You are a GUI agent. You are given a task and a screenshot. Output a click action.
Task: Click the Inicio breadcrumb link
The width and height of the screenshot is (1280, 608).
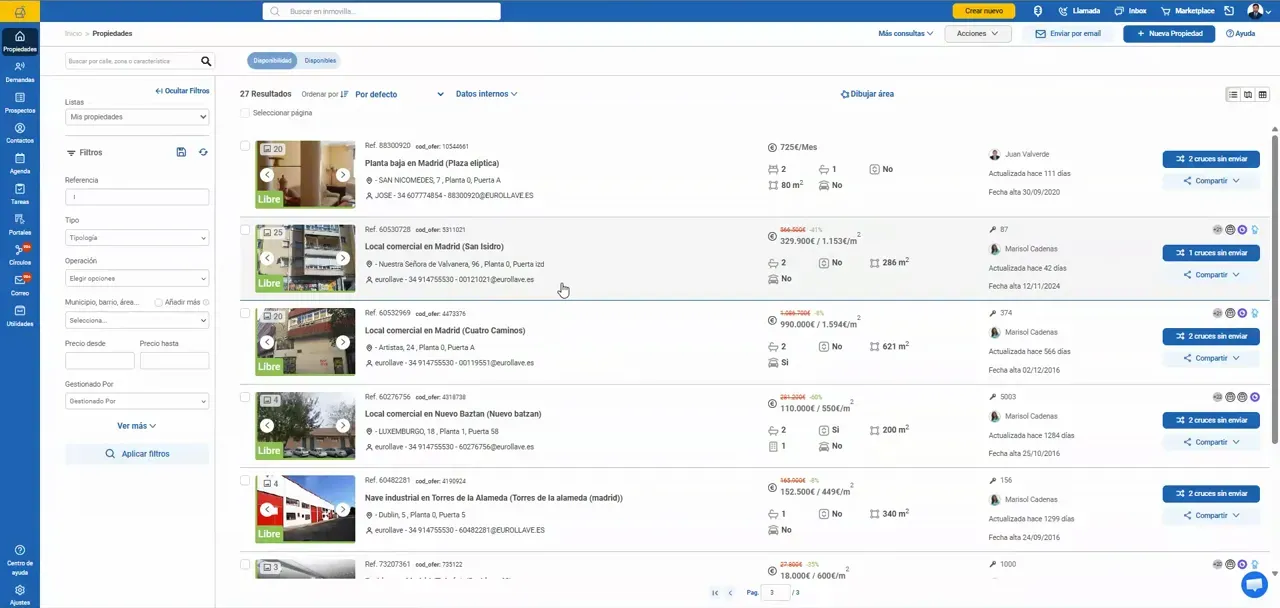pos(73,33)
